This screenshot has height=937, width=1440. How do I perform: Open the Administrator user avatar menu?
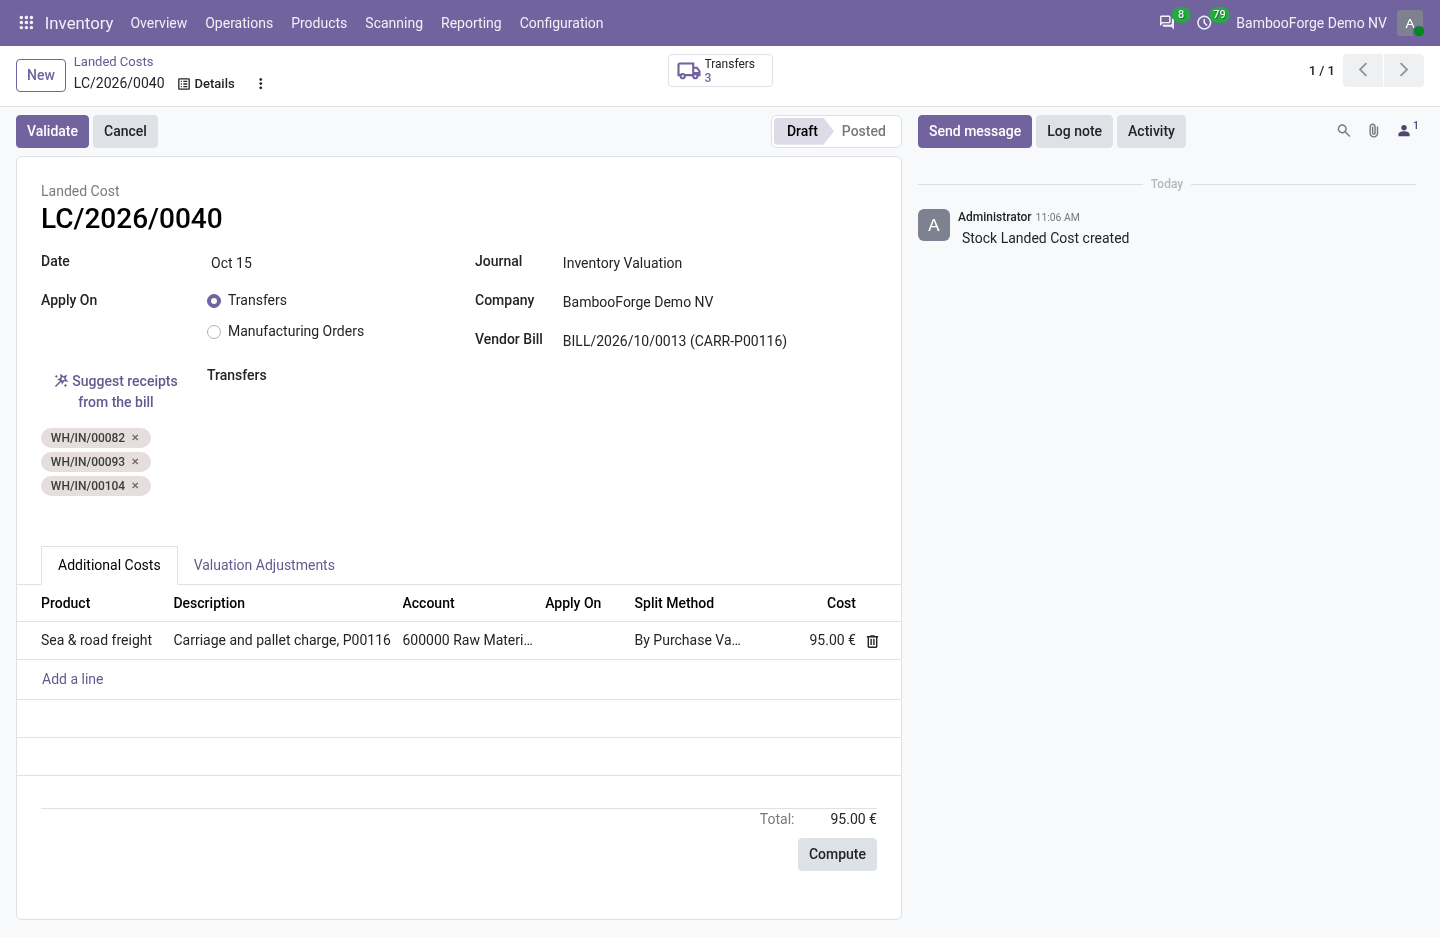click(1410, 23)
